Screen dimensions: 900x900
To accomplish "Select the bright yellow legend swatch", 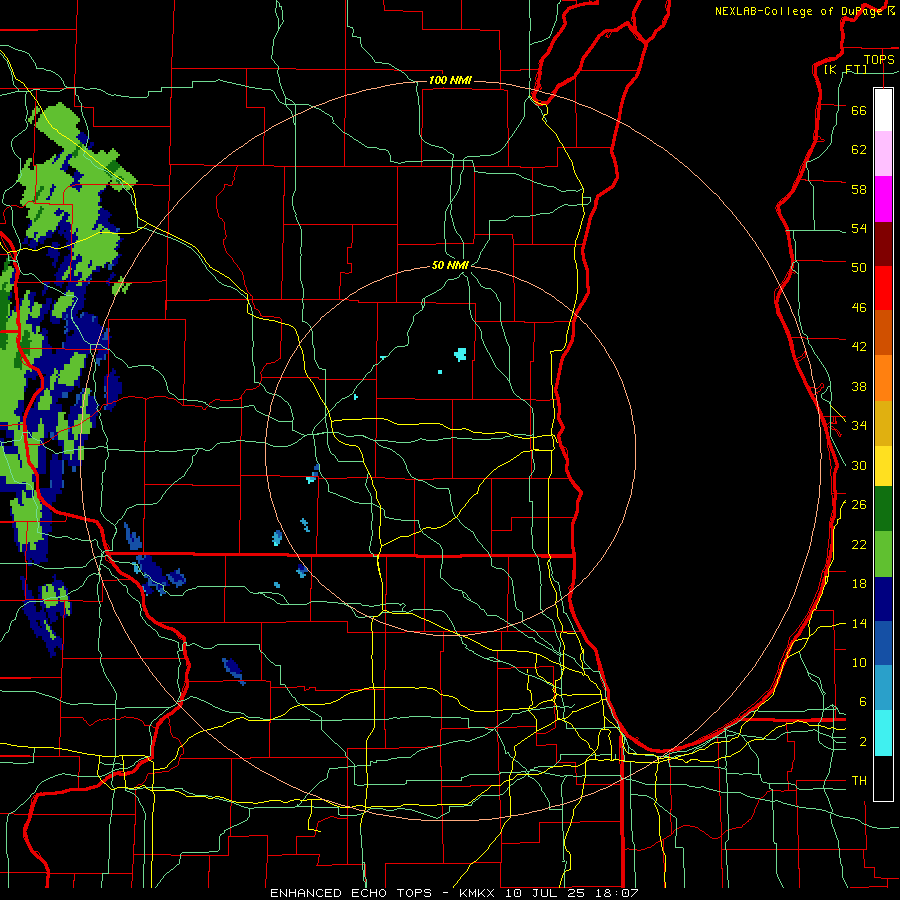I will 883,466.
